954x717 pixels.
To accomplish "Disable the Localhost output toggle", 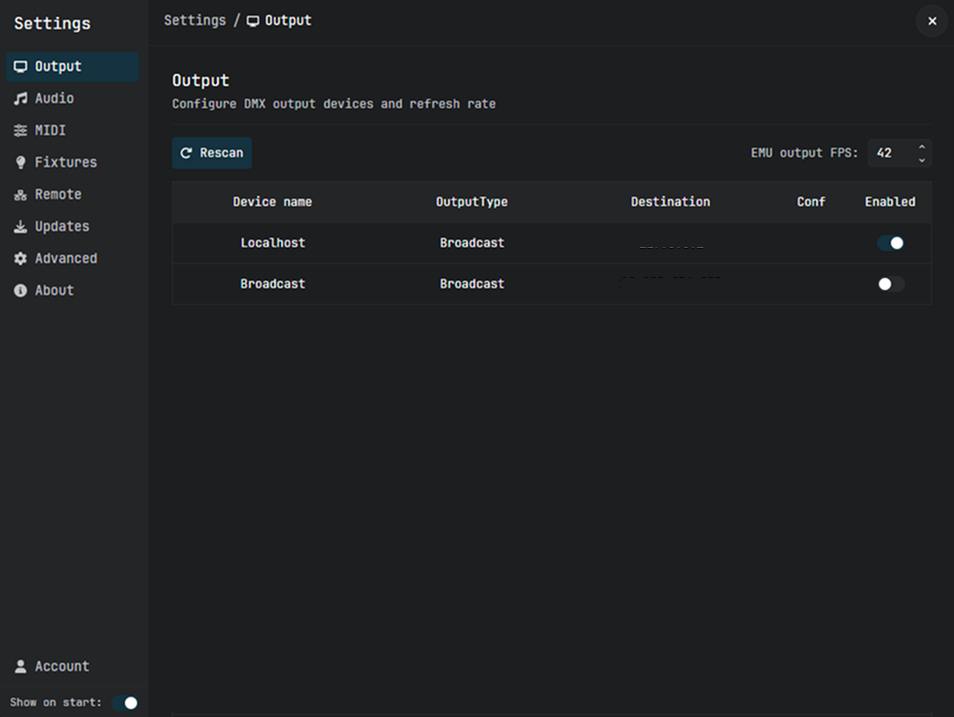I will pos(890,243).
